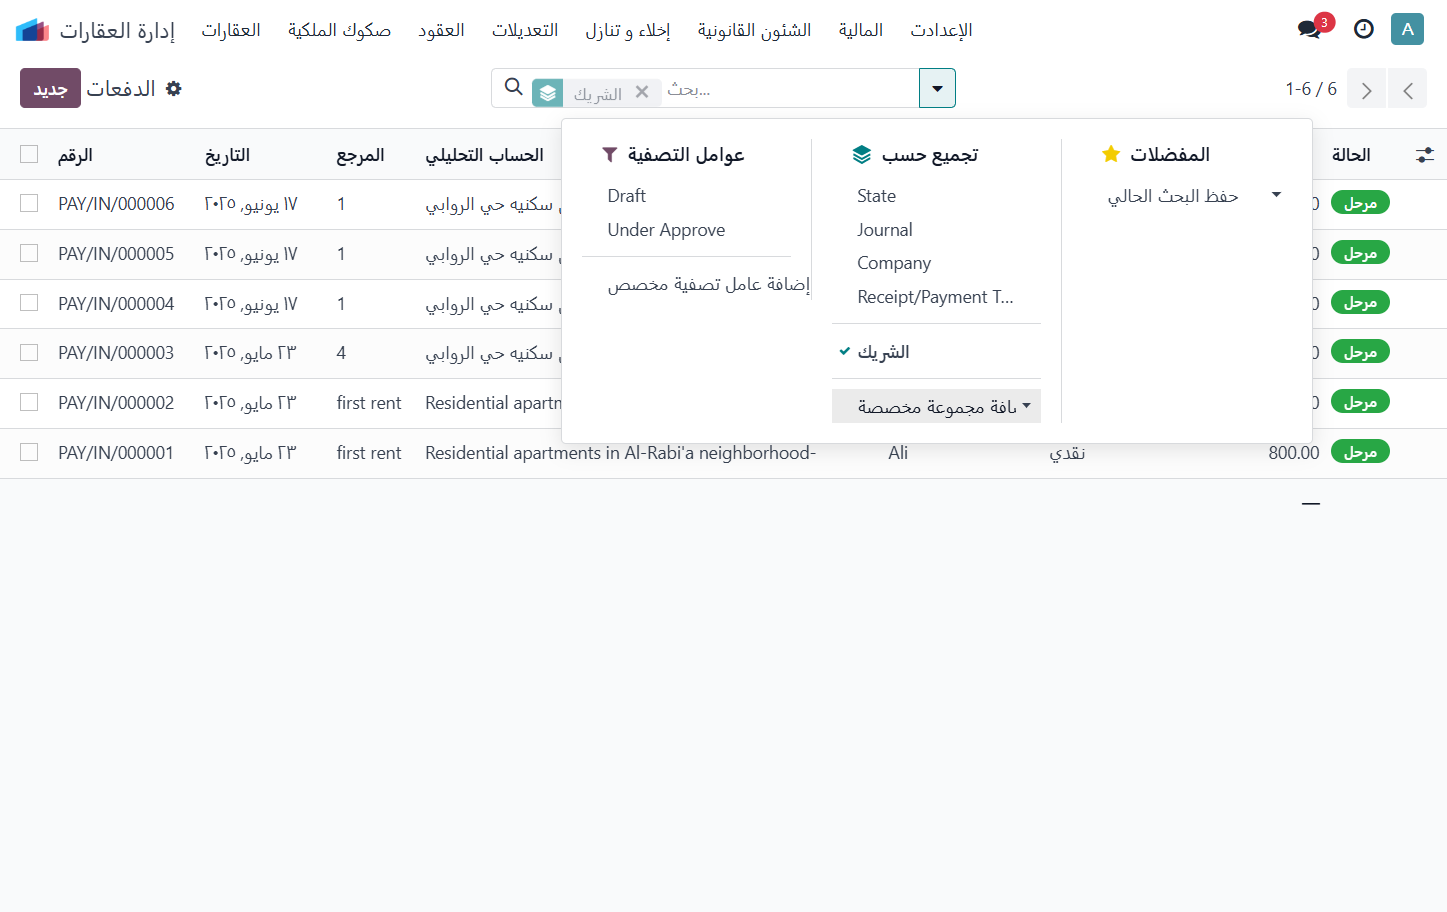
Task: Open record PAY/IN/000001
Action: click(116, 453)
